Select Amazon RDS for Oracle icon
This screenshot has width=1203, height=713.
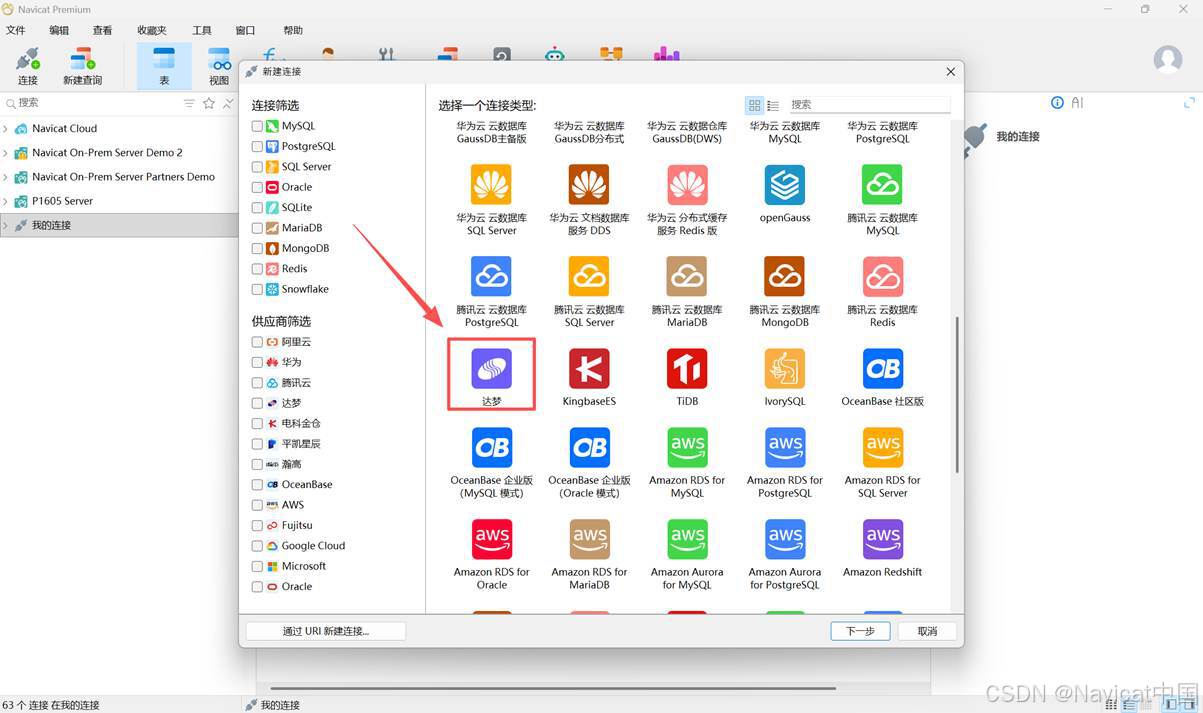[x=491, y=540]
